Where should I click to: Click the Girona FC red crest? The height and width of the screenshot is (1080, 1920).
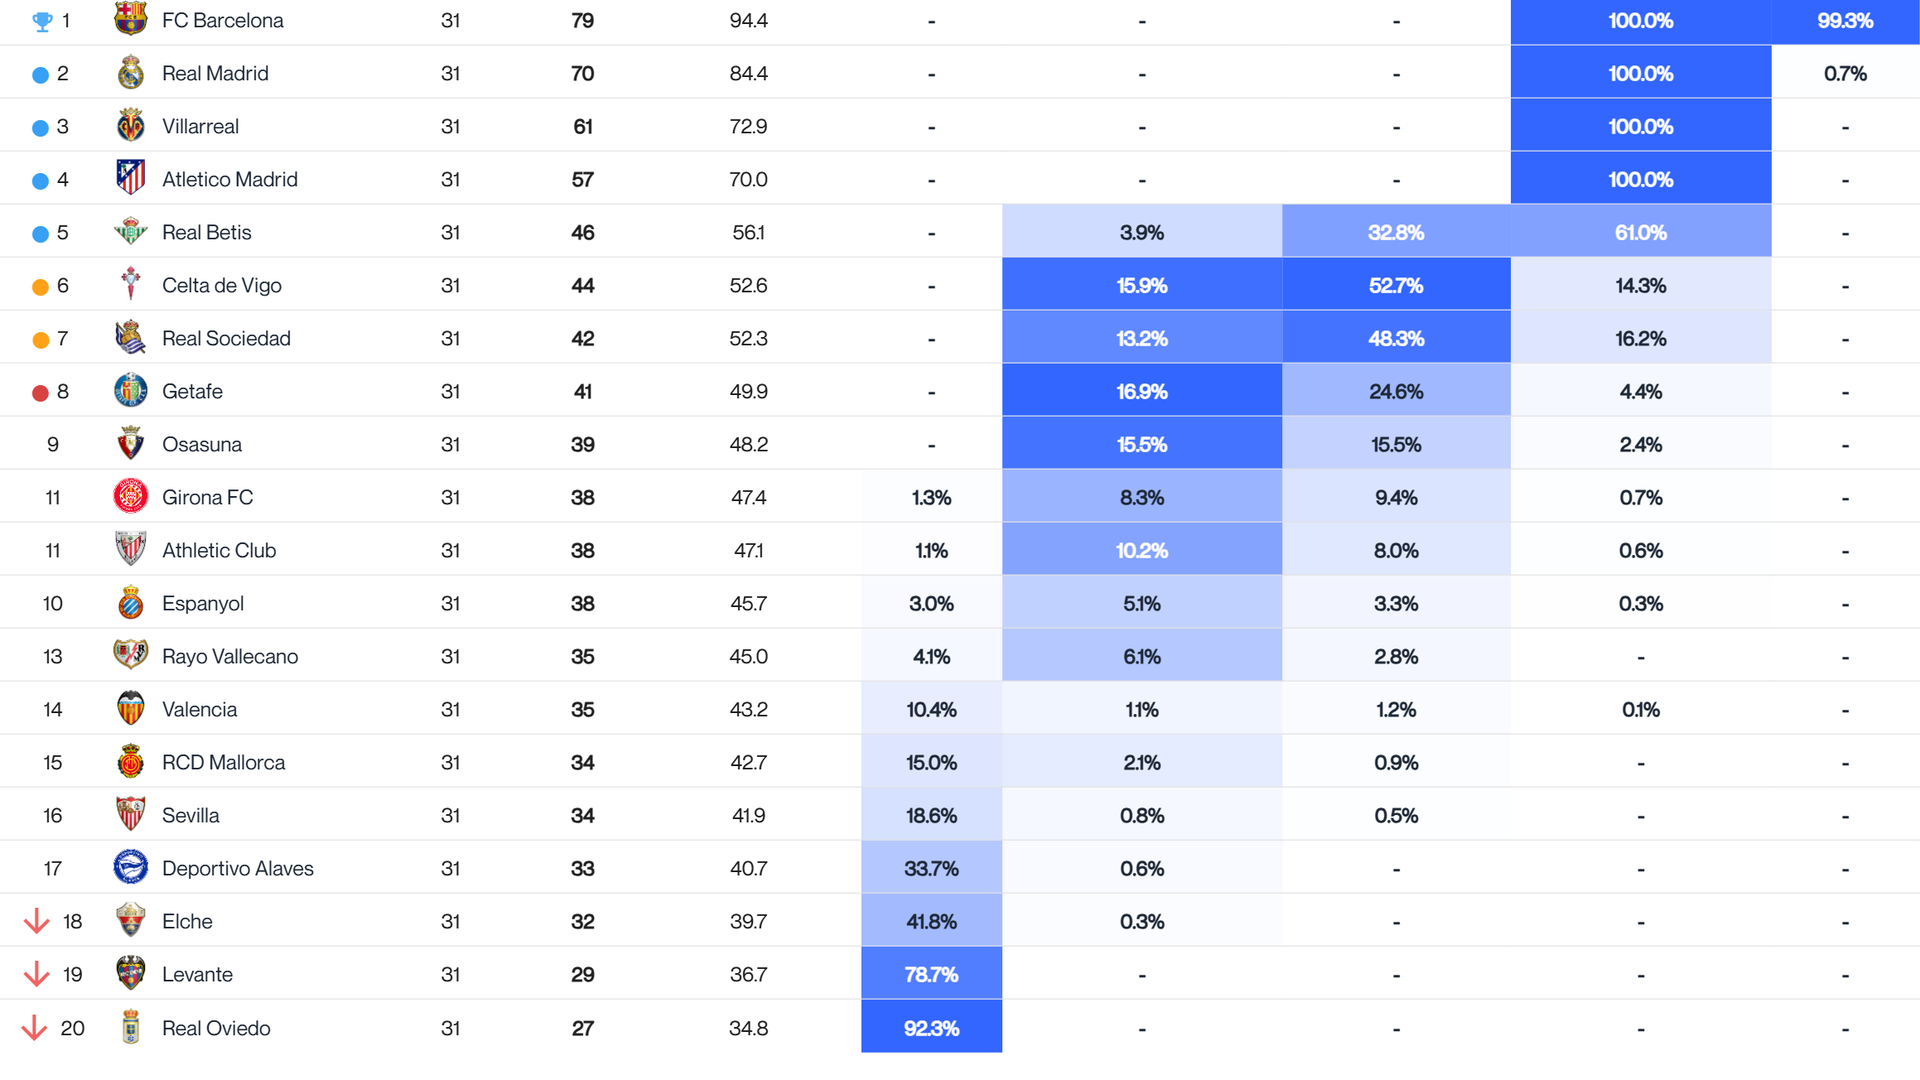131,497
